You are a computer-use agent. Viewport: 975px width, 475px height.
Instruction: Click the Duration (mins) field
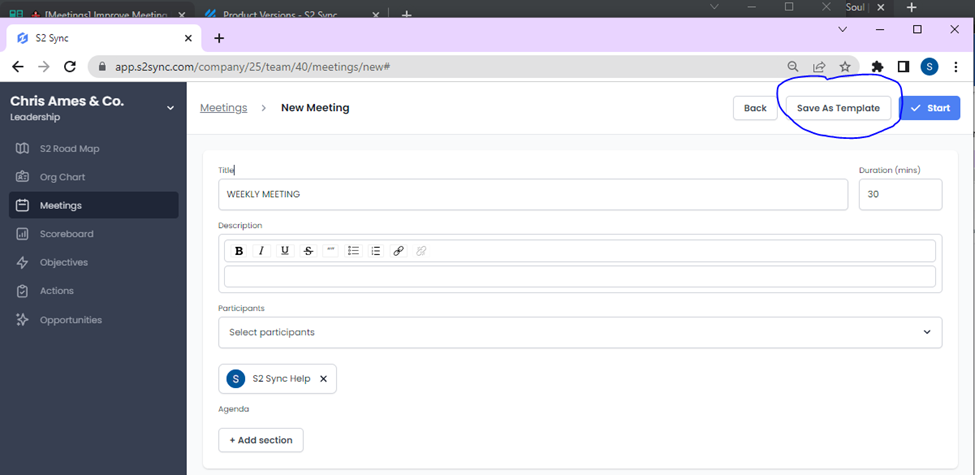(x=900, y=195)
